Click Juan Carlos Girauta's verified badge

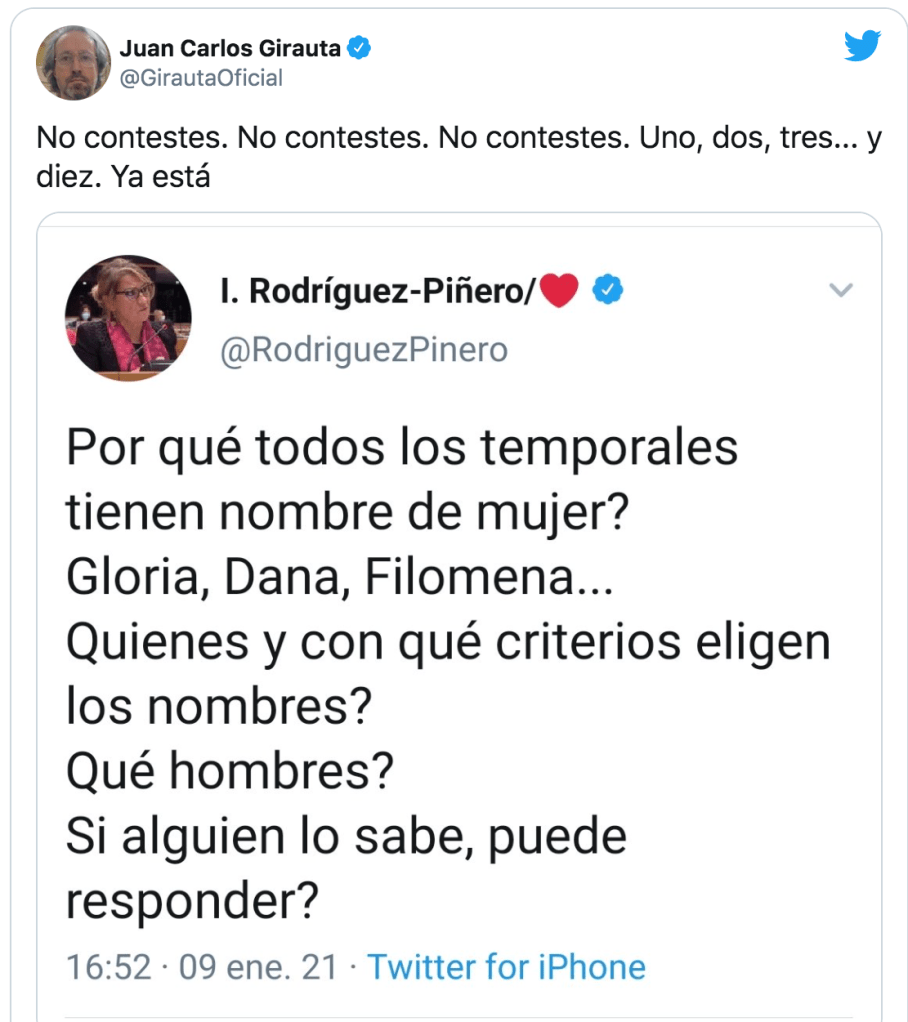click(360, 47)
